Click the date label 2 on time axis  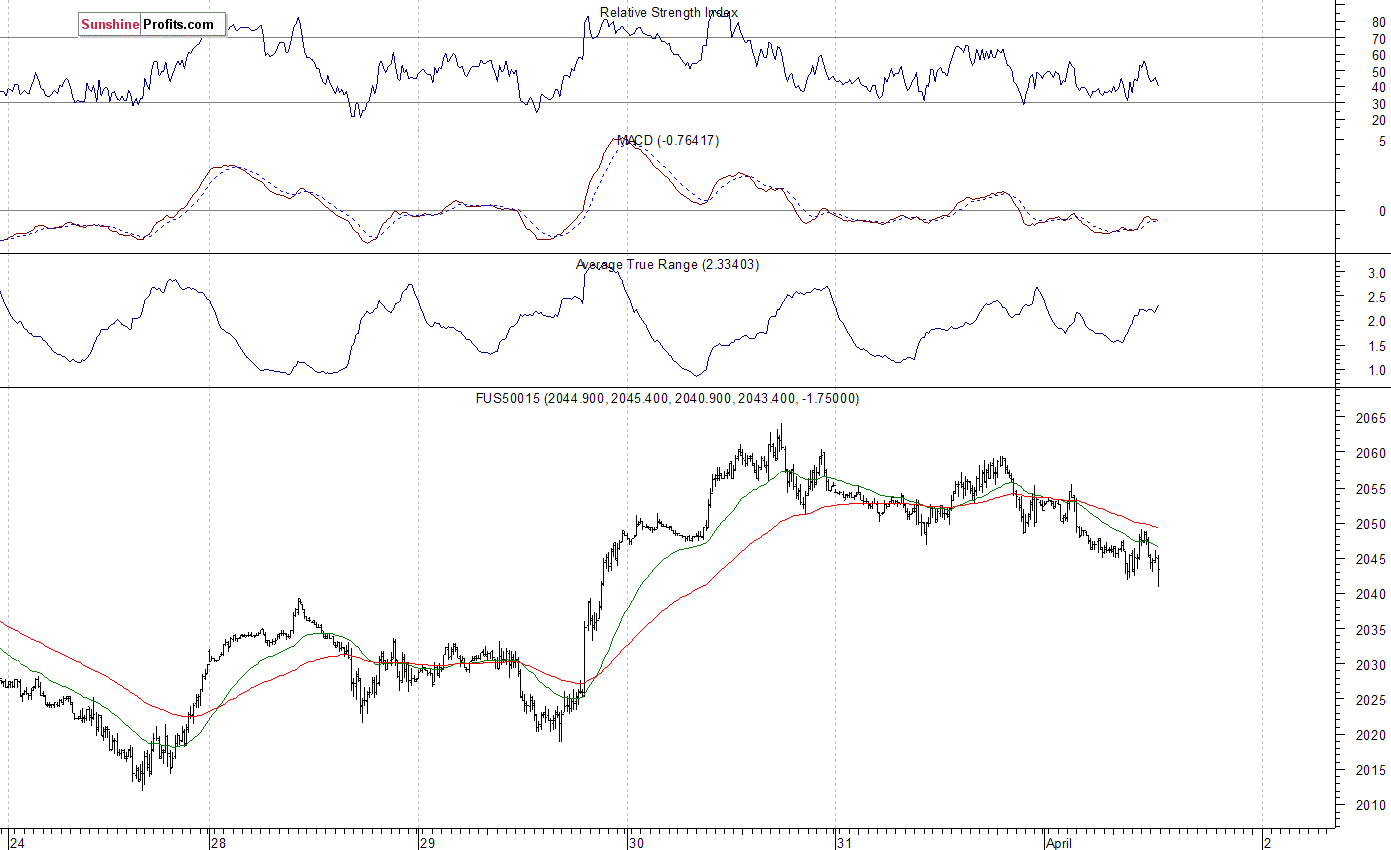(1268, 842)
